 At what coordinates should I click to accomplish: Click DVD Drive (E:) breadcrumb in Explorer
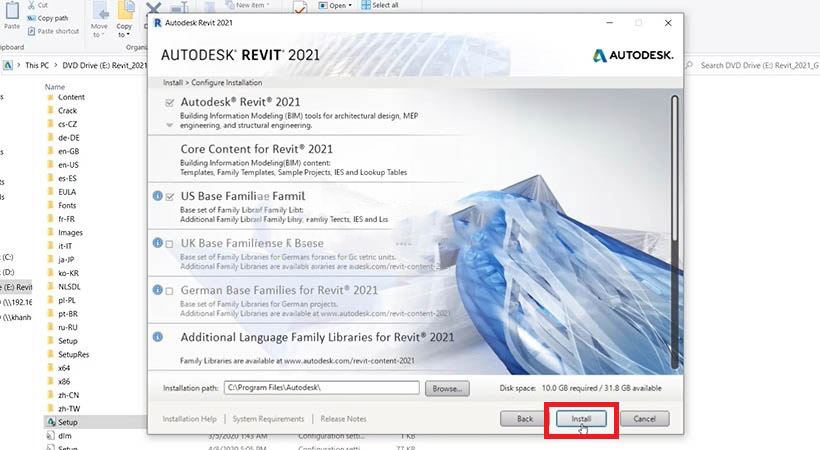pyautogui.click(x=105, y=65)
